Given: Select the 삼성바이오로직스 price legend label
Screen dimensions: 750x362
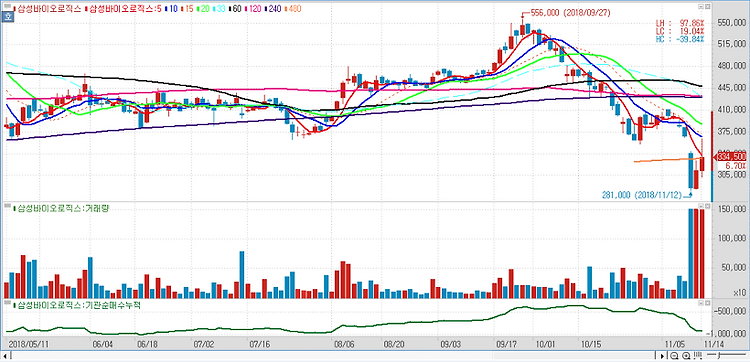Looking at the screenshot, I should click(48, 8).
